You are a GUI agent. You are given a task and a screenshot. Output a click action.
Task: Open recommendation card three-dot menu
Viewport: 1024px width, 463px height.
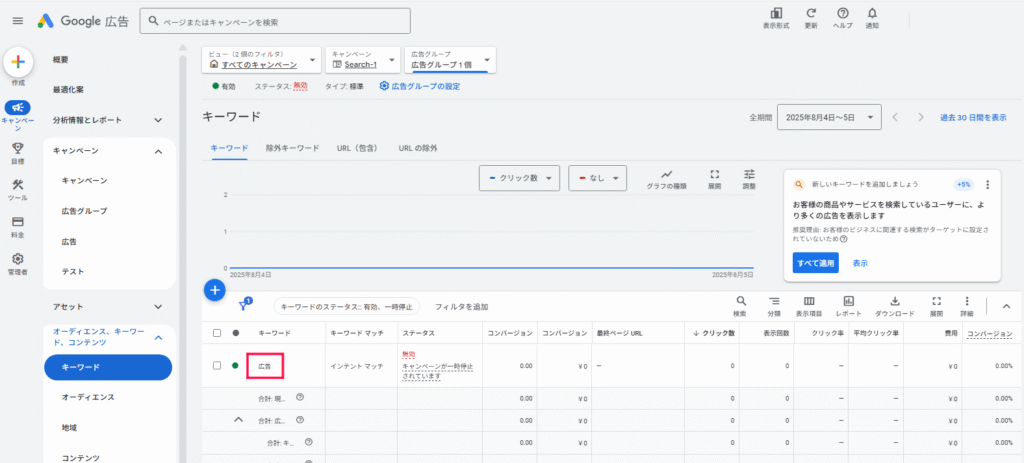point(987,184)
